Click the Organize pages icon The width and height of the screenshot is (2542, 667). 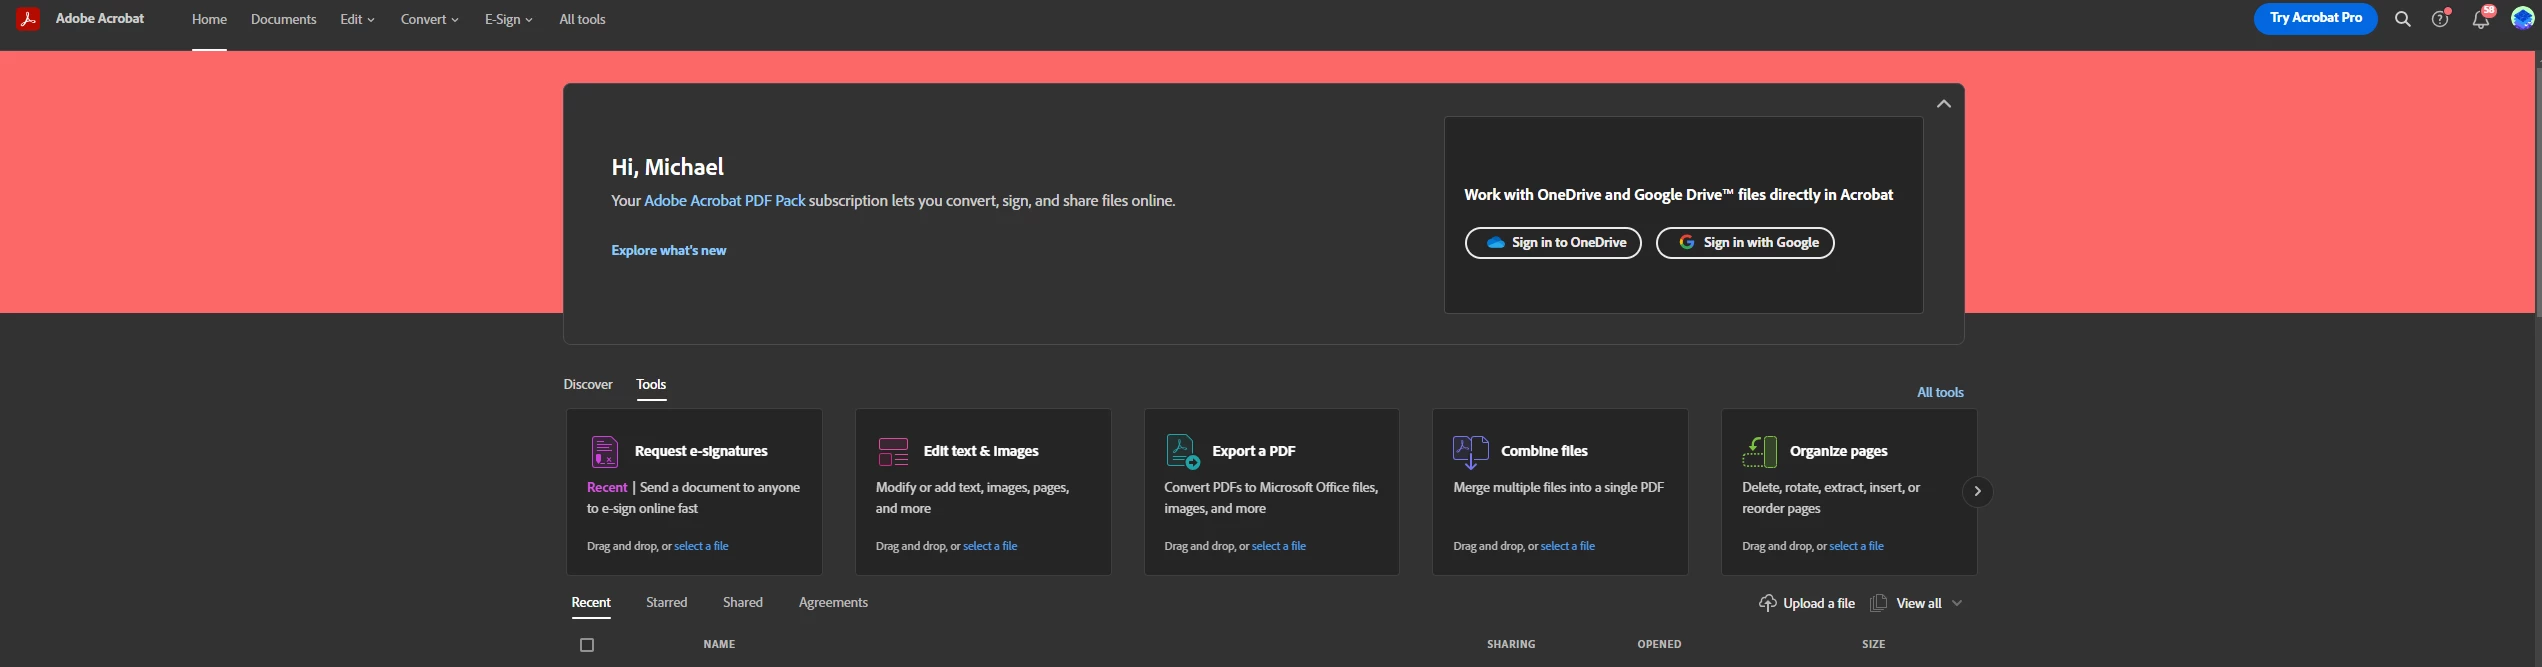click(1759, 452)
